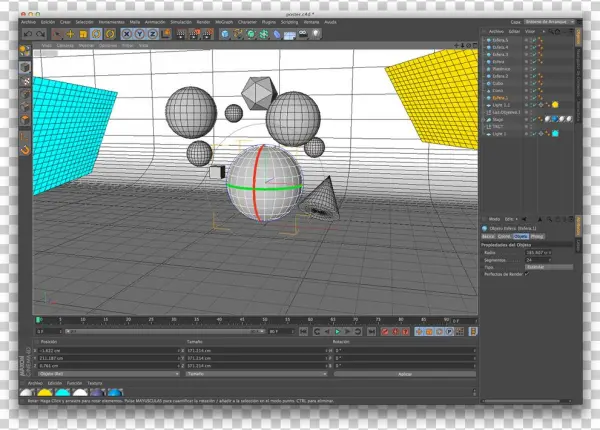
Task: Click the Make Editable icon in left palette
Action: 24,49
